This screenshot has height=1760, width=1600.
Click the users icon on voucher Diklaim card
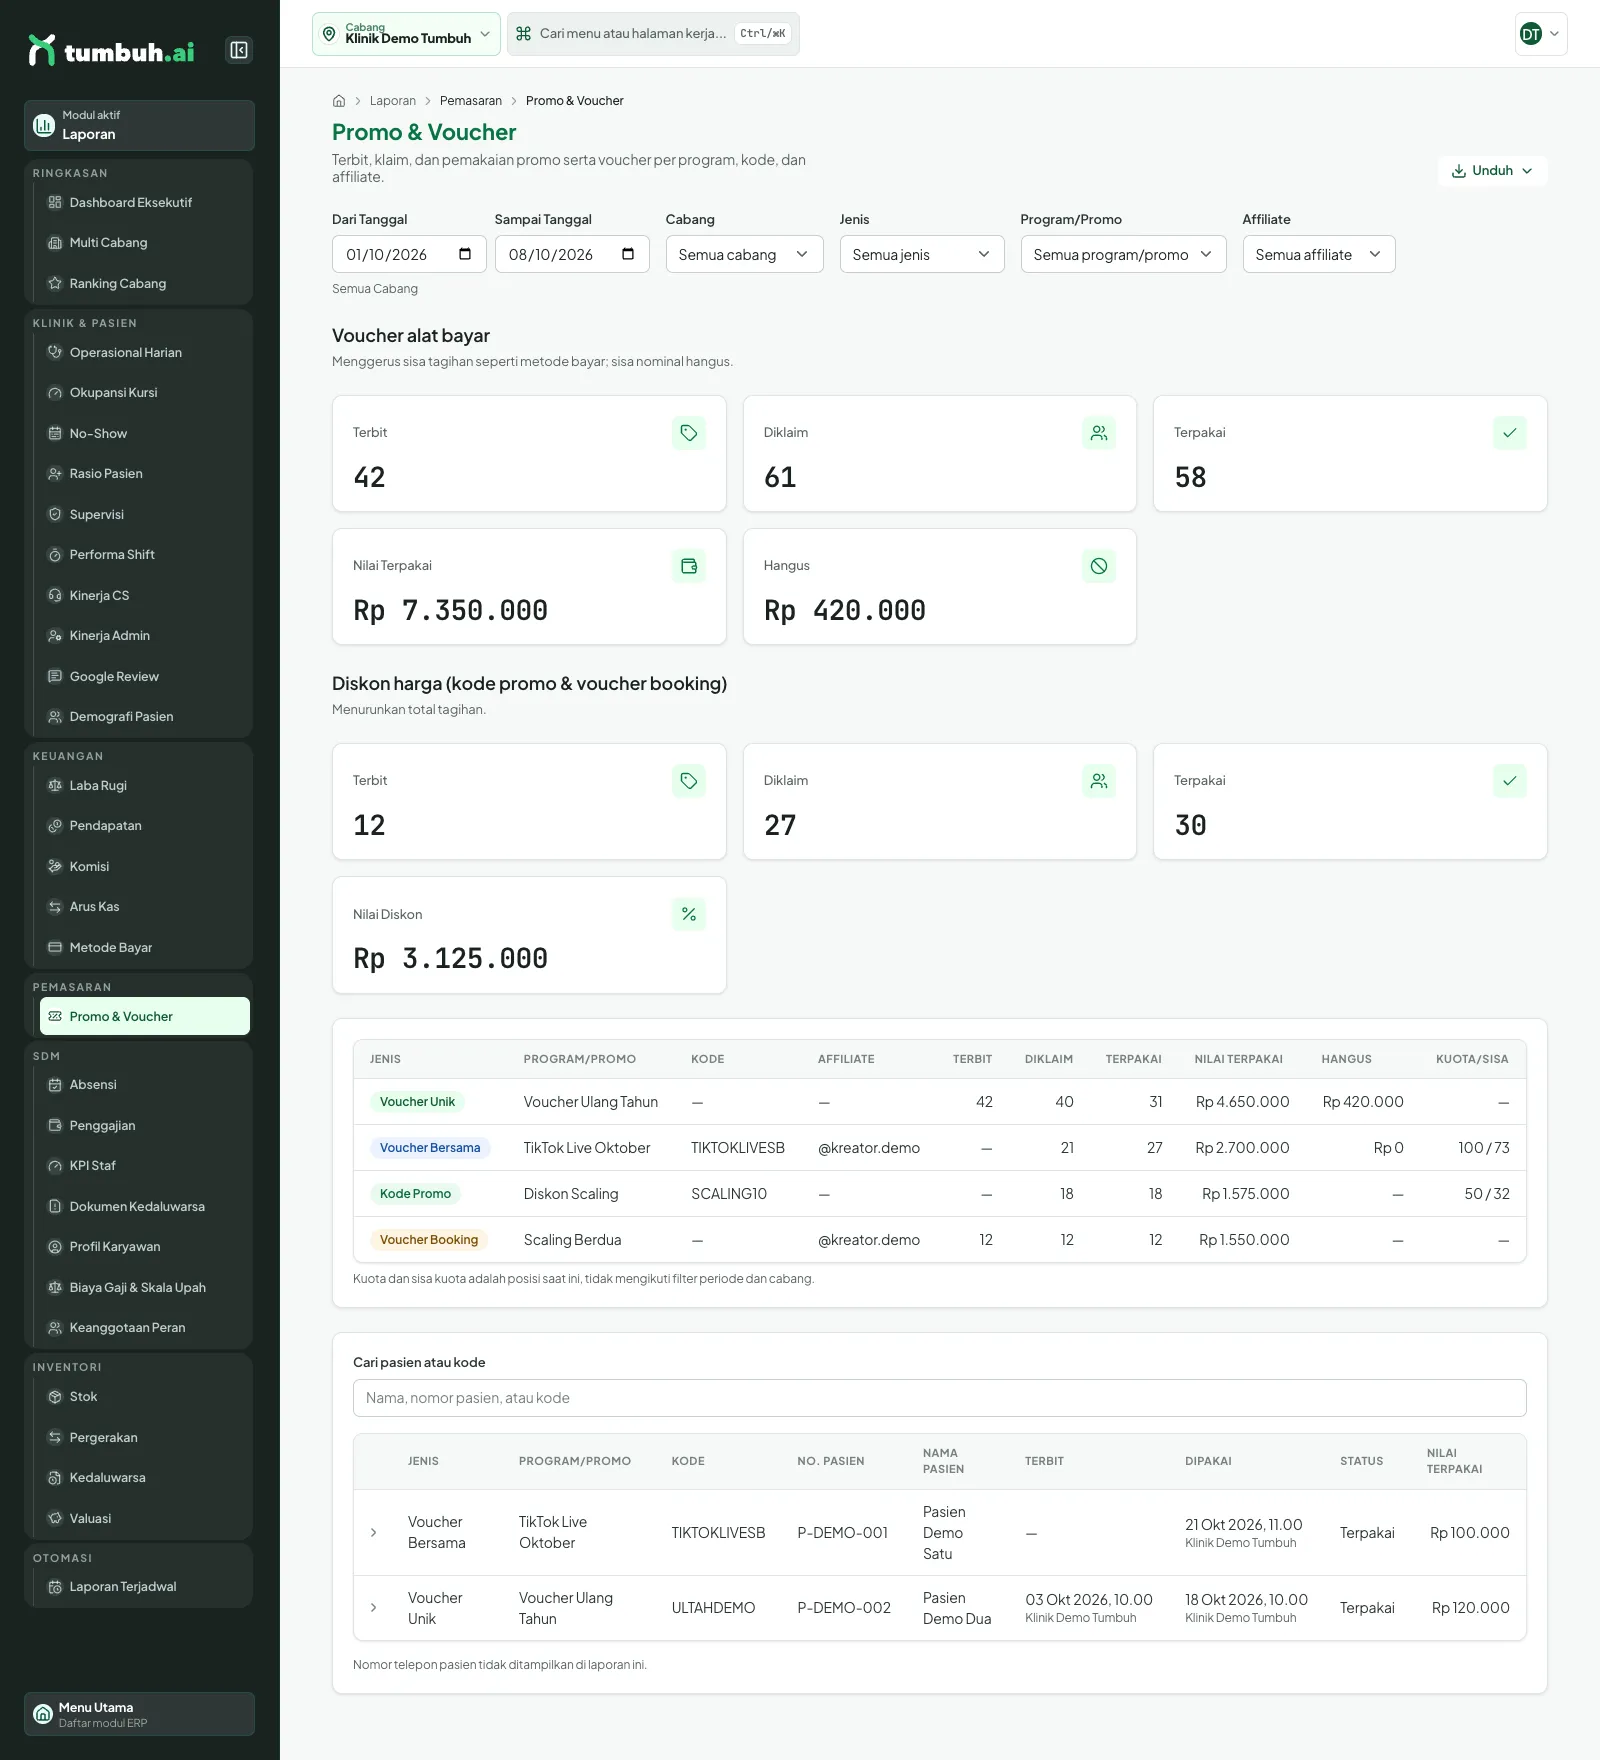click(1099, 433)
